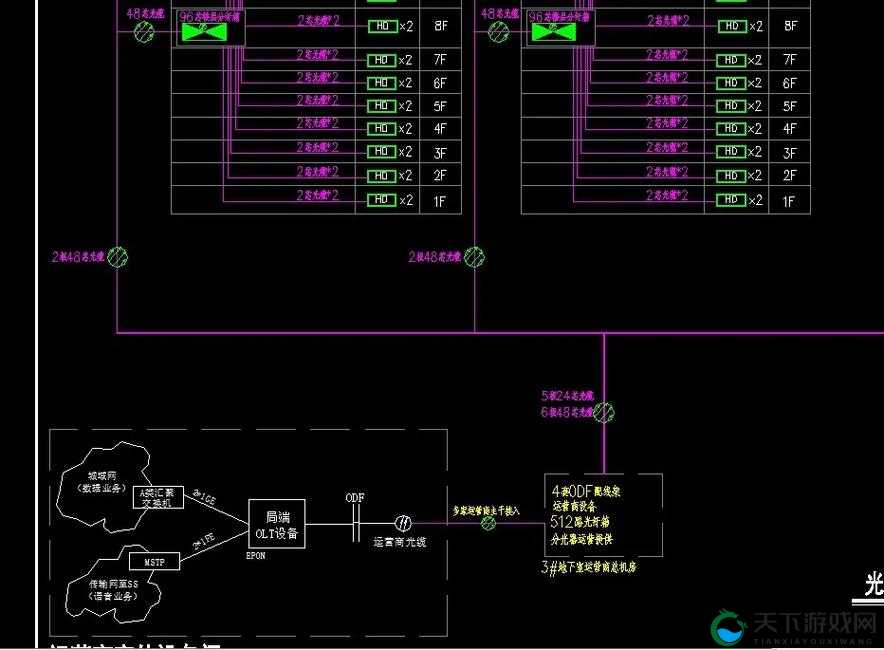Select the 8F HD box in left riser
The height and width of the screenshot is (650, 884).
pyautogui.click(x=382, y=26)
